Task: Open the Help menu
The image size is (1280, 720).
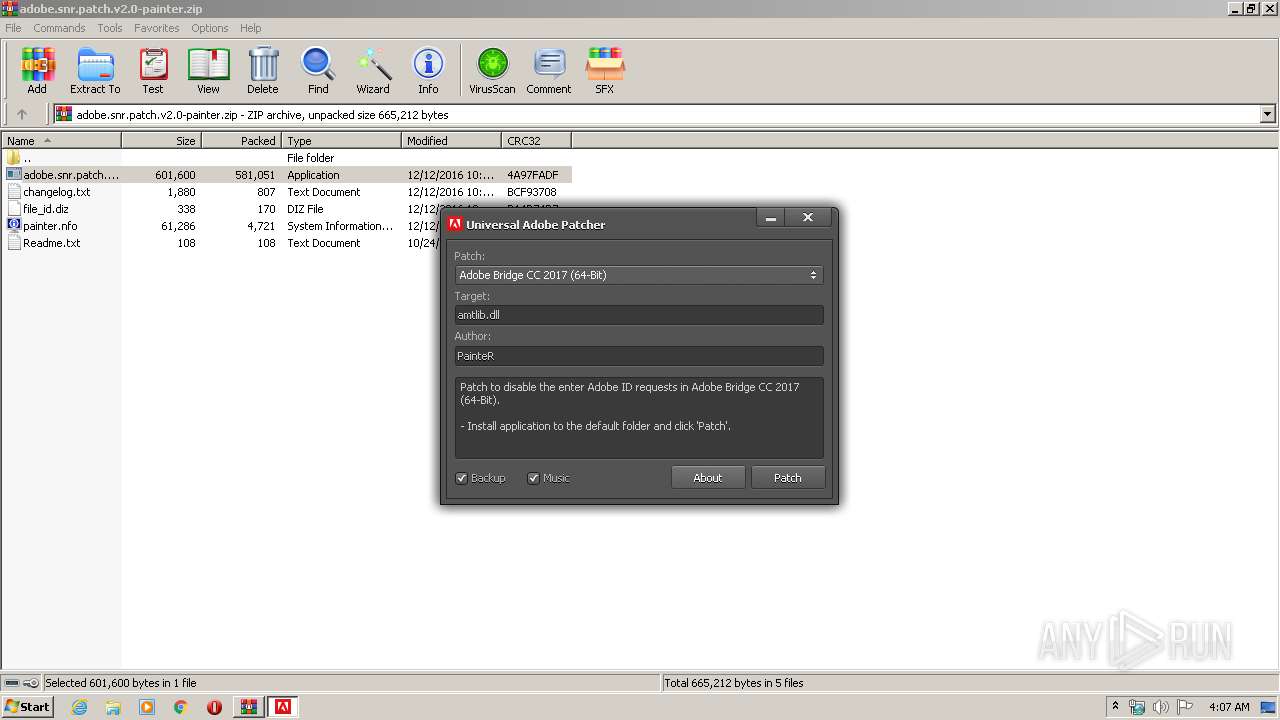Action: point(251,28)
